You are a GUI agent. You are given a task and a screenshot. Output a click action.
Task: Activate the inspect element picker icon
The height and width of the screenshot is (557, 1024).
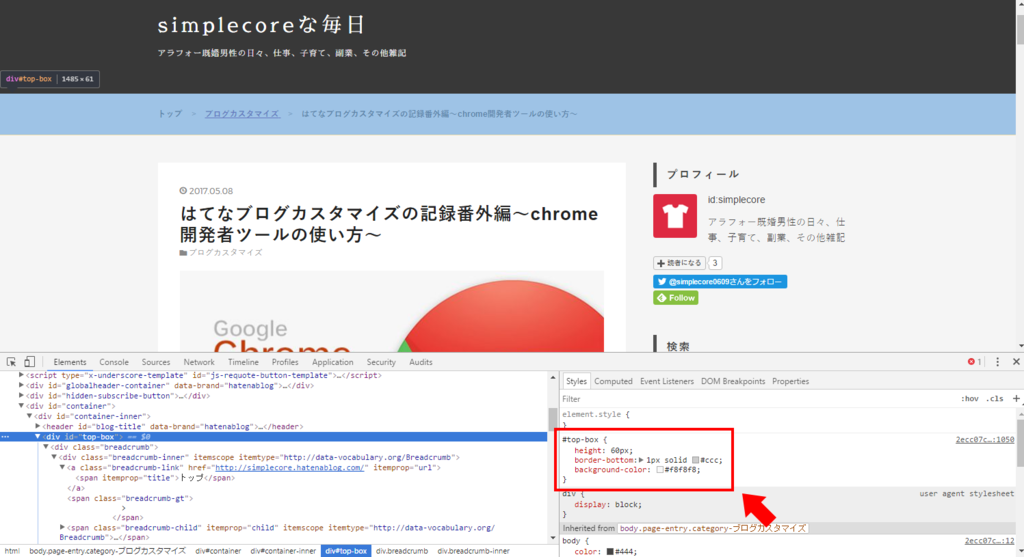click(11, 362)
